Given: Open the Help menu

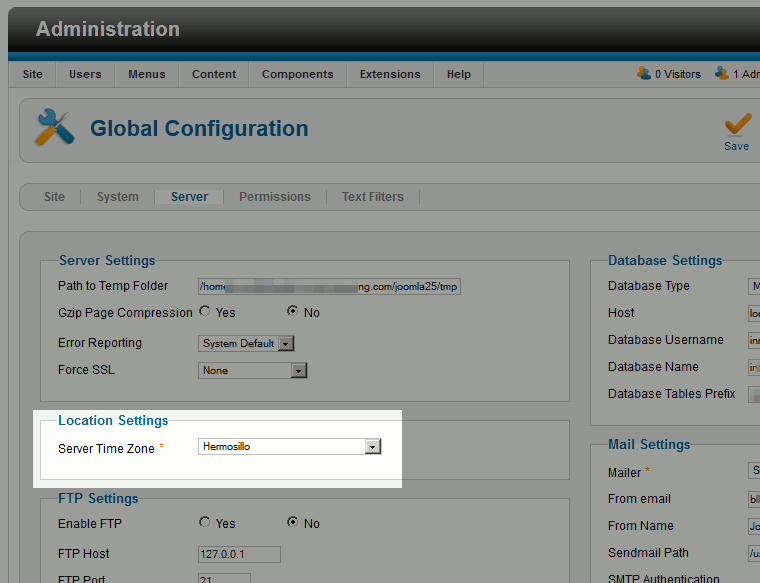Looking at the screenshot, I should tap(459, 74).
